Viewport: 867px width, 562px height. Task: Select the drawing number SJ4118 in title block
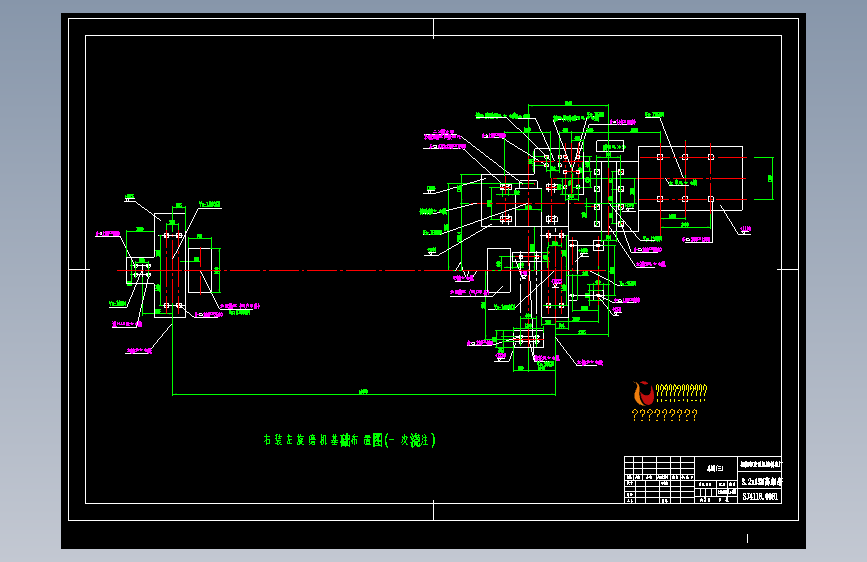tap(760, 497)
